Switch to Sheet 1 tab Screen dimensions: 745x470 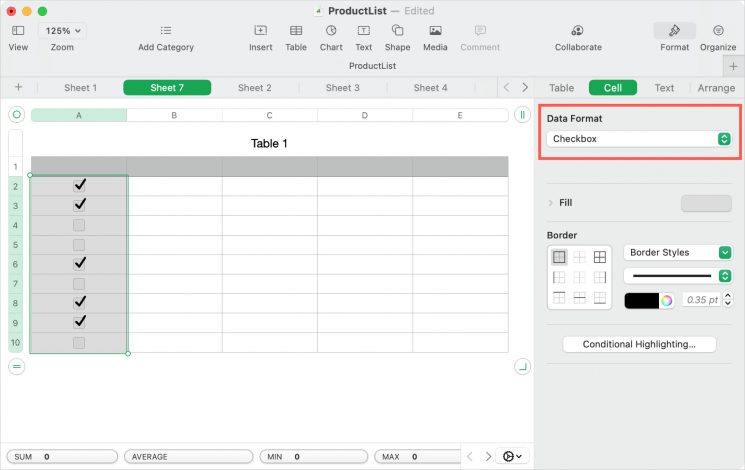coord(80,87)
